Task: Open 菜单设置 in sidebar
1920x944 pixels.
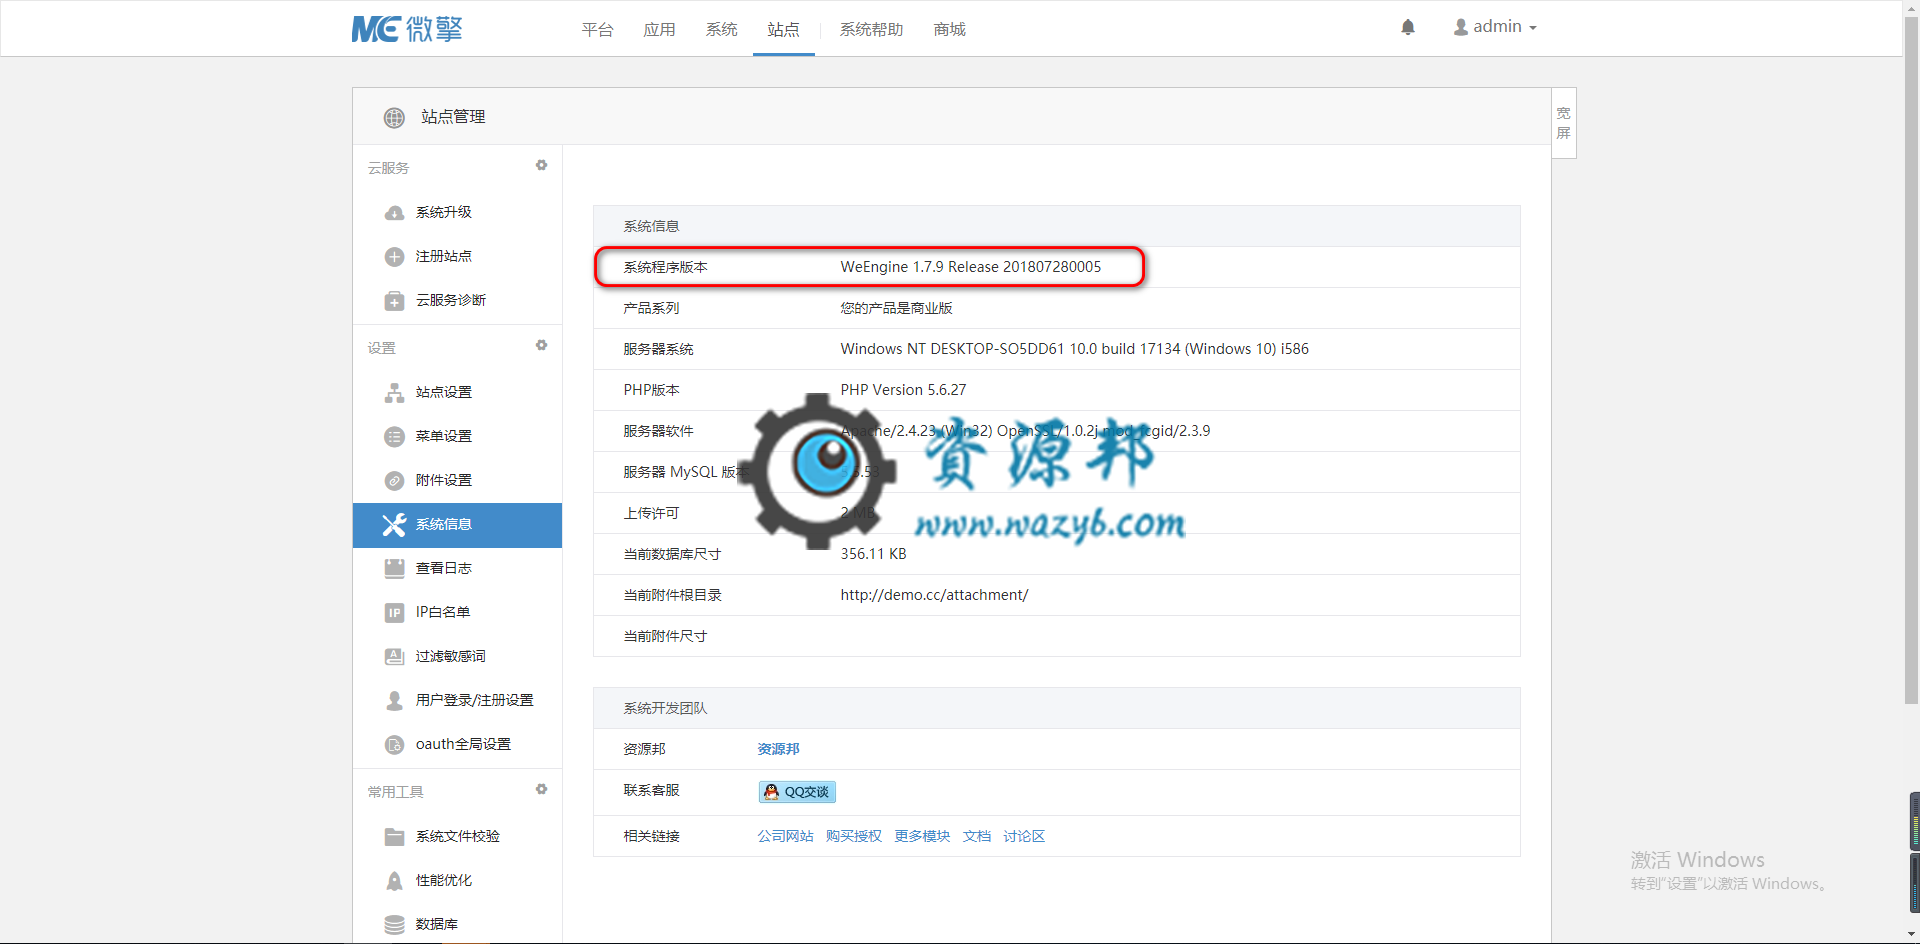Action: tap(443, 436)
